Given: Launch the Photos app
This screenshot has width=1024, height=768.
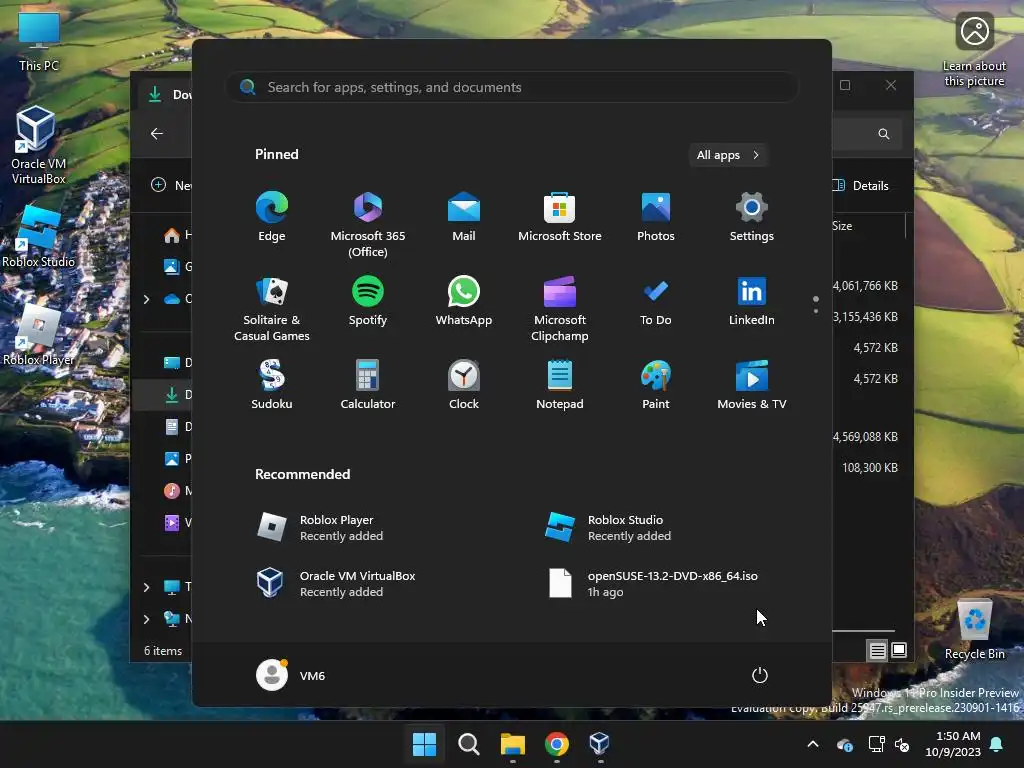Looking at the screenshot, I should coord(656,217).
